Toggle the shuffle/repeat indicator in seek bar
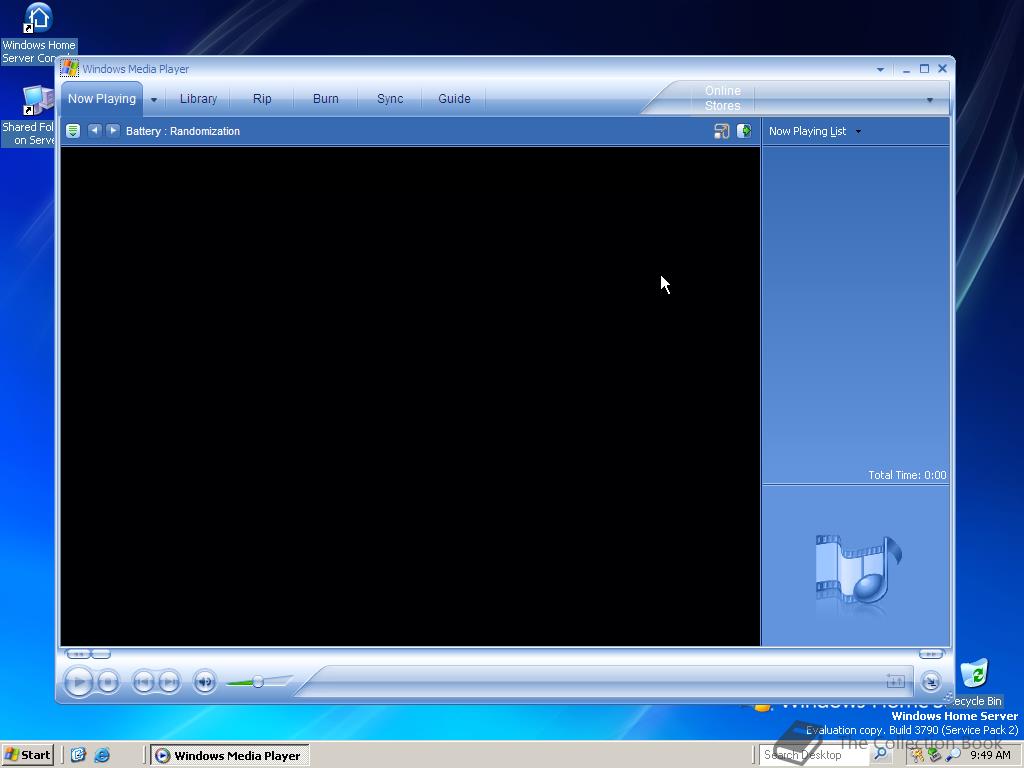Screen dimensions: 1024x768 click(x=895, y=681)
